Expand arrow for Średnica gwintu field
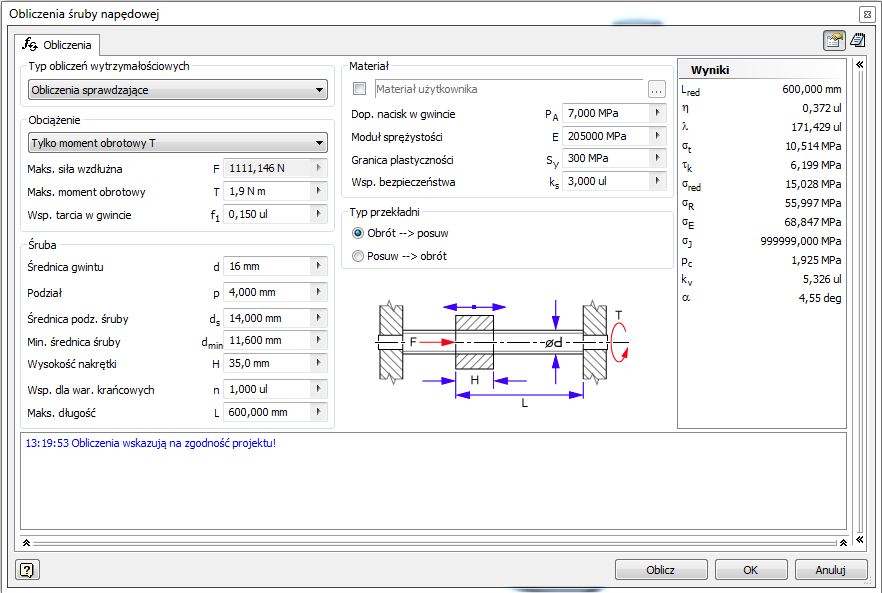The height and width of the screenshot is (593, 882). [x=318, y=266]
